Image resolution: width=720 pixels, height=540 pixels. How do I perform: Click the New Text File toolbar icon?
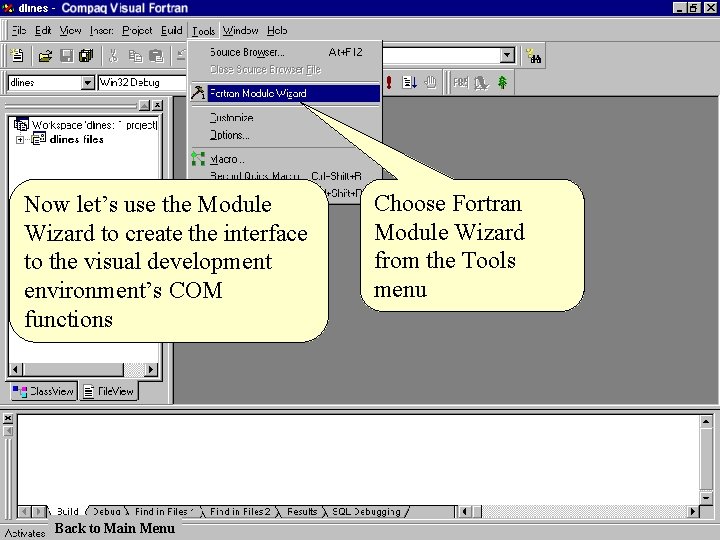tap(17, 56)
